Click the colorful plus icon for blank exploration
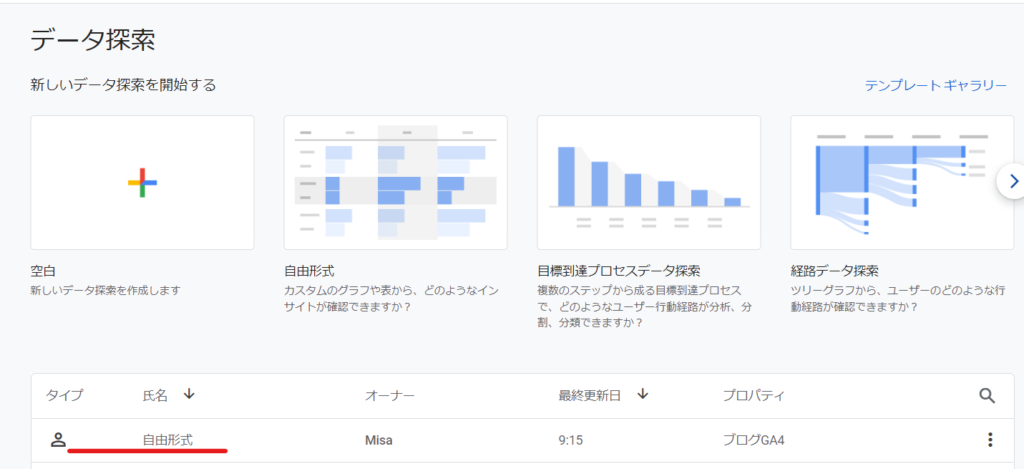Screen dimensions: 1024x469 tap(142, 182)
